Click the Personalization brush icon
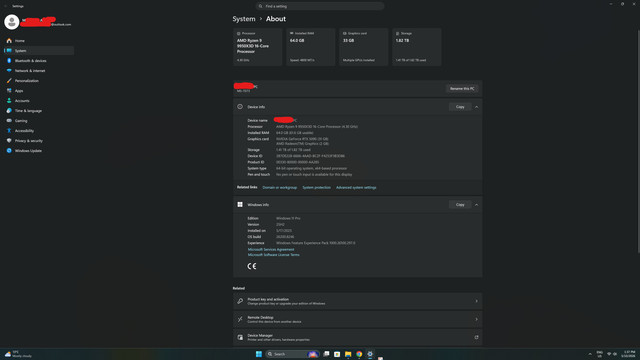Screen dimensions: 640x360 pos(9,81)
